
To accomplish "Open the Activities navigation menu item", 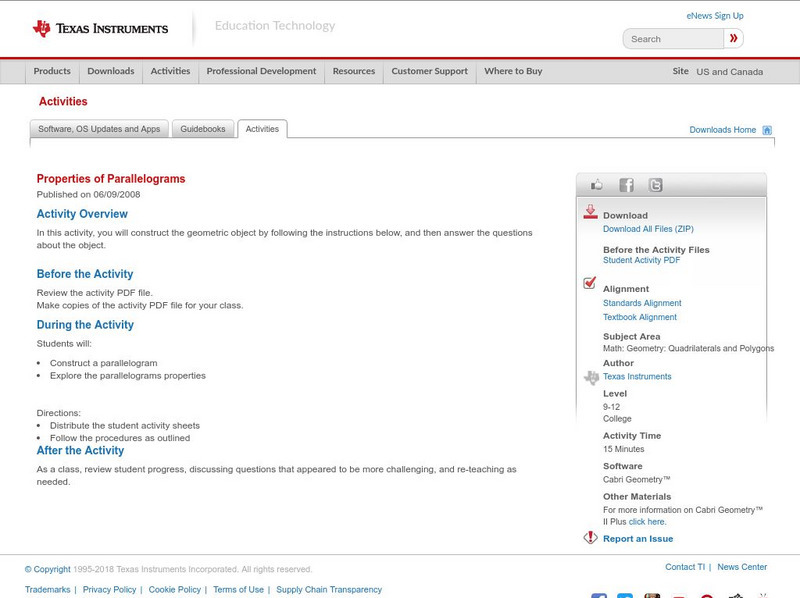I will pyautogui.click(x=170, y=71).
